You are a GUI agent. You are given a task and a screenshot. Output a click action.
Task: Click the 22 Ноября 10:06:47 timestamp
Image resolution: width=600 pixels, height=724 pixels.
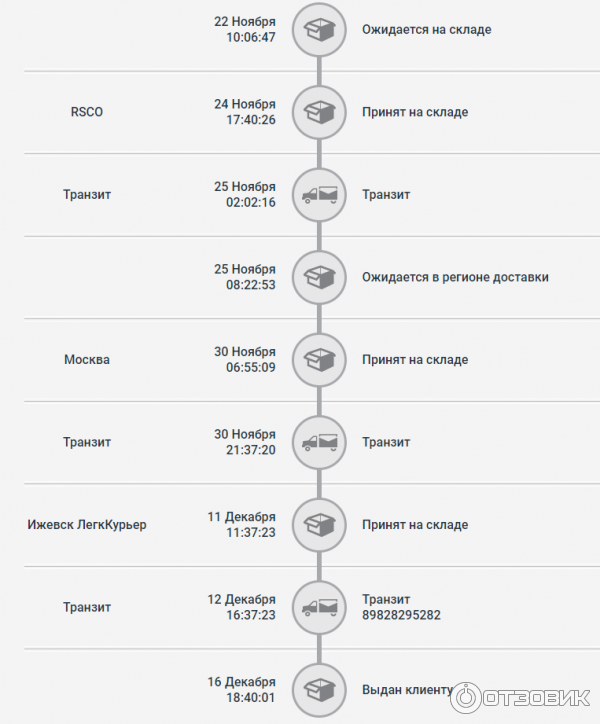tap(245, 30)
